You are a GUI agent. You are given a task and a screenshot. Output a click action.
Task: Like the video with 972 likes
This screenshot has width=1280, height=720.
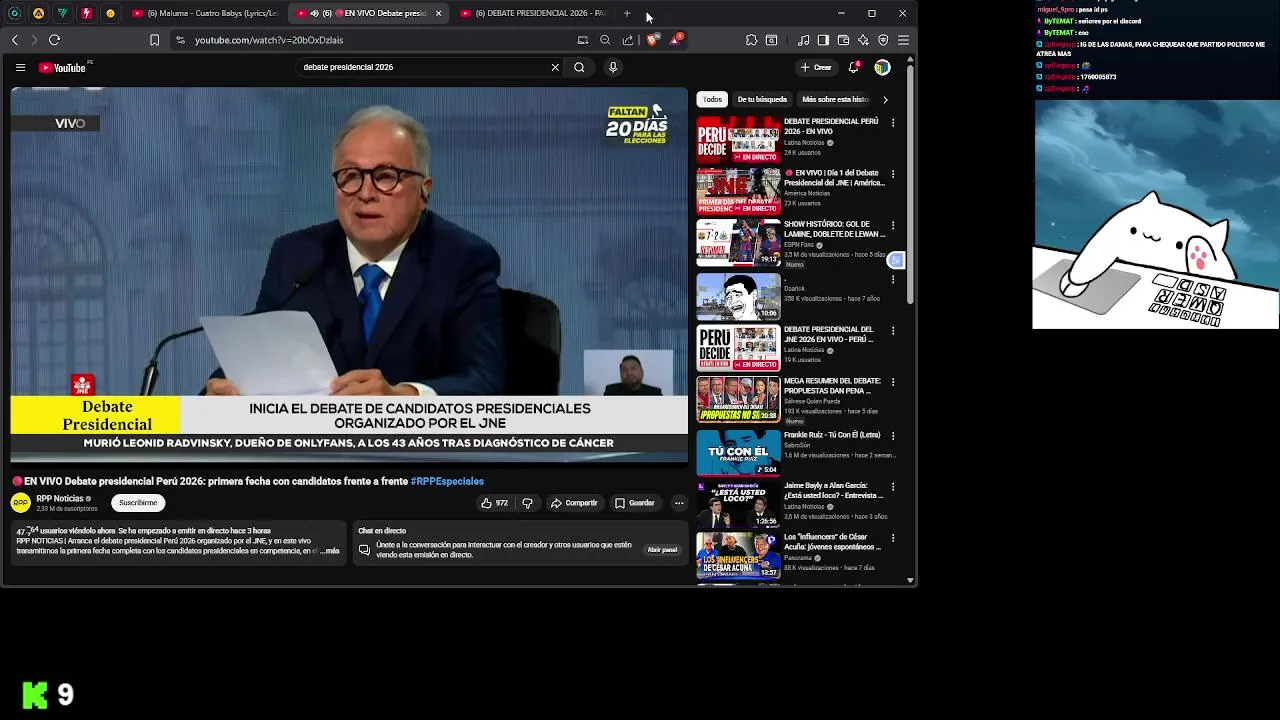(494, 503)
